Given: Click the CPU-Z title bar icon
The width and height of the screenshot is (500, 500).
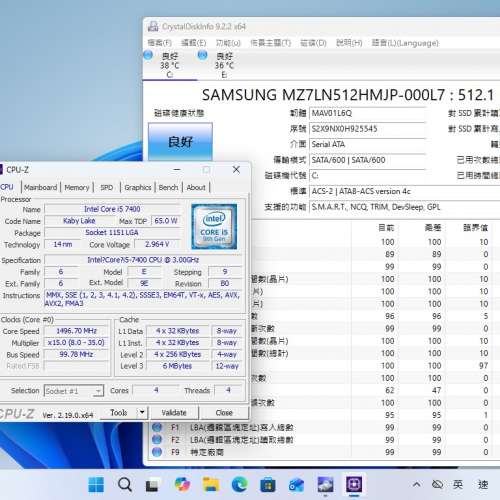Looking at the screenshot, I should pyautogui.click(x=1, y=169).
